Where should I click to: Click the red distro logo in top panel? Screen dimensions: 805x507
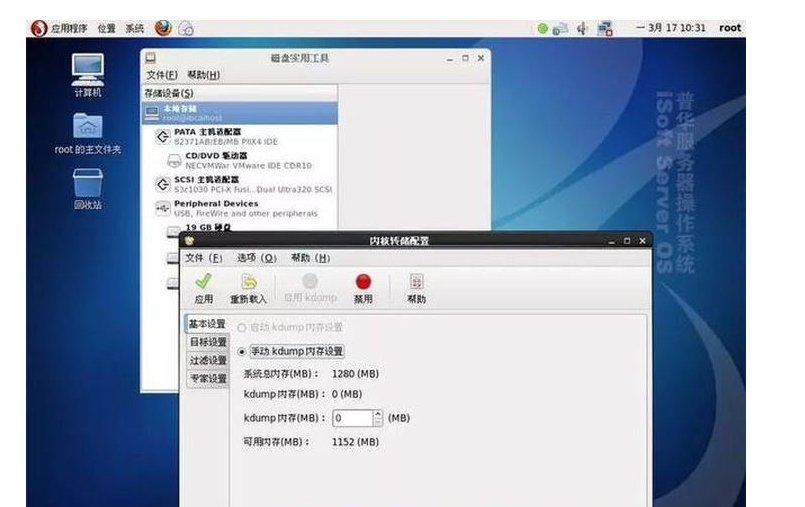(x=39, y=28)
